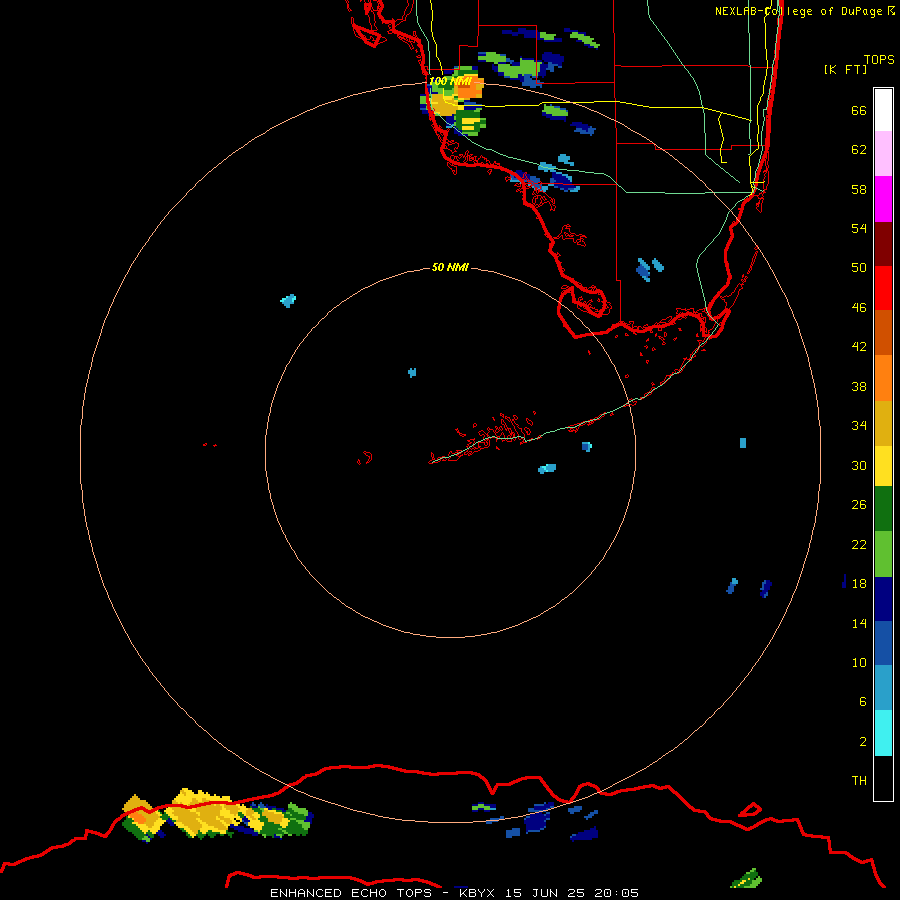This screenshot has width=900, height=900.
Task: Click the black TH swatch on the scale
Action: 883,778
